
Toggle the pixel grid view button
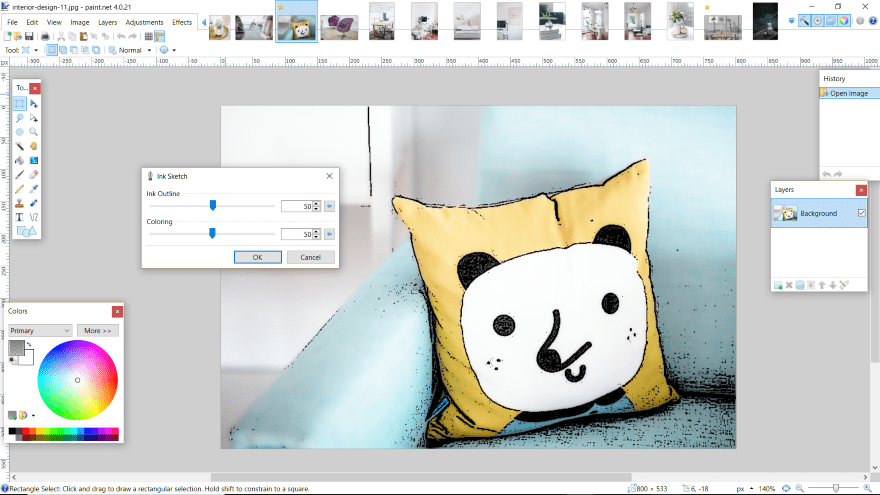tap(147, 36)
